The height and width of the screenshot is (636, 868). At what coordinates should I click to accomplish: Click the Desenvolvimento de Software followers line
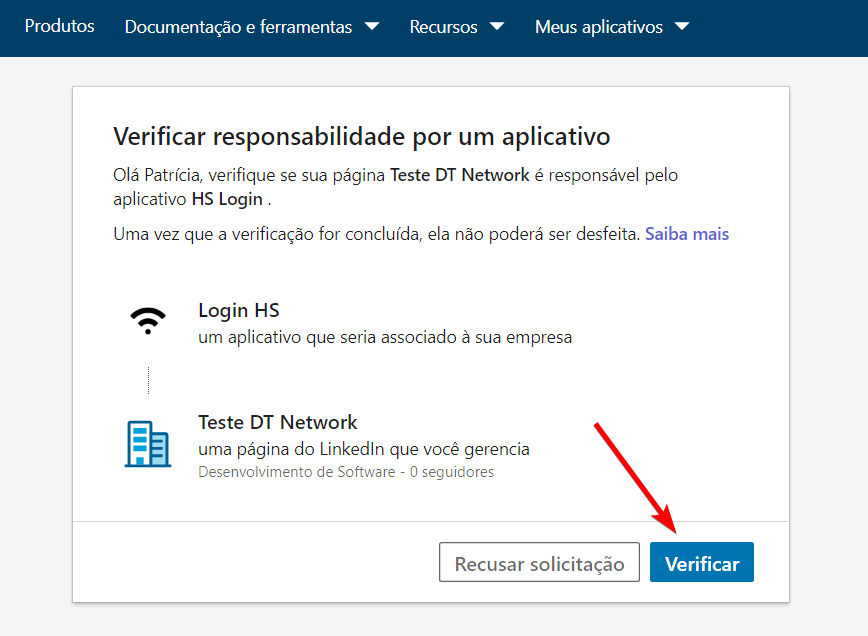tap(345, 472)
